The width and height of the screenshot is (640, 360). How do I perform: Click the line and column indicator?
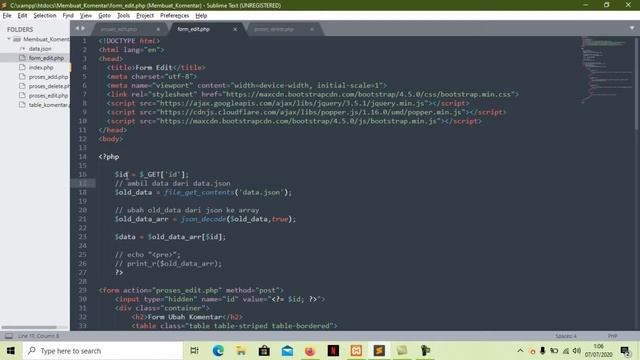click(x=38, y=336)
